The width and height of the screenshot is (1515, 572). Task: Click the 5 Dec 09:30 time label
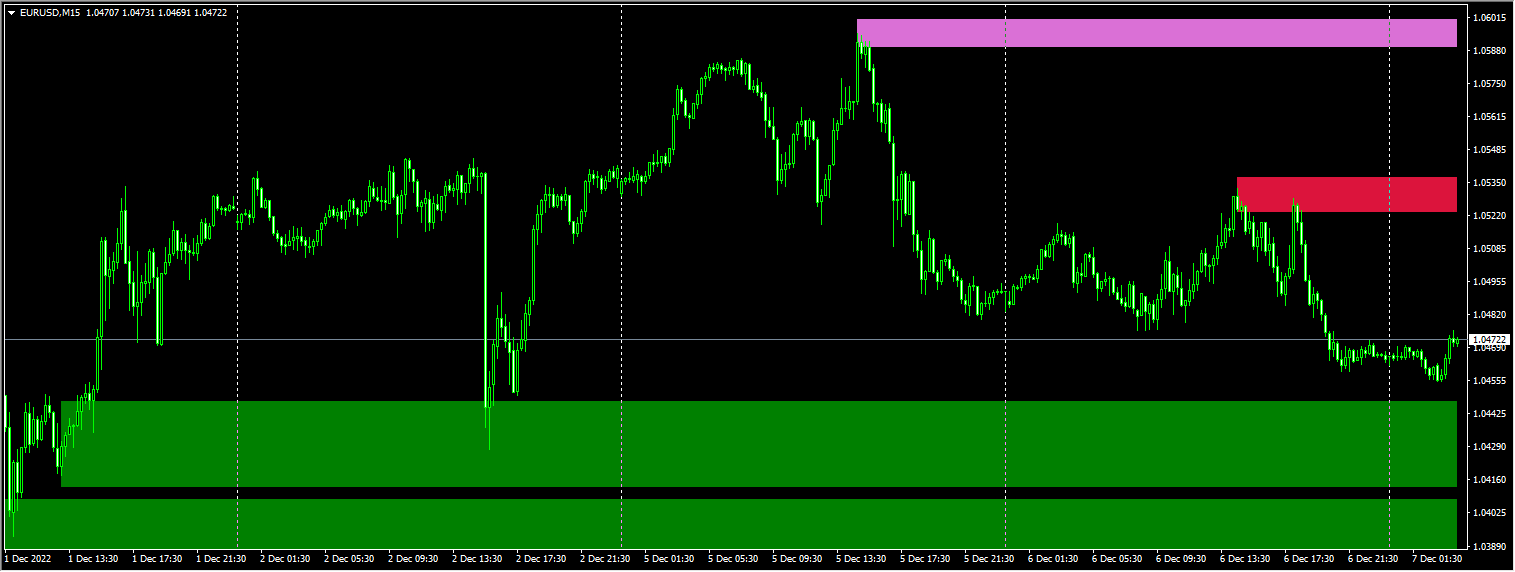tap(797, 560)
